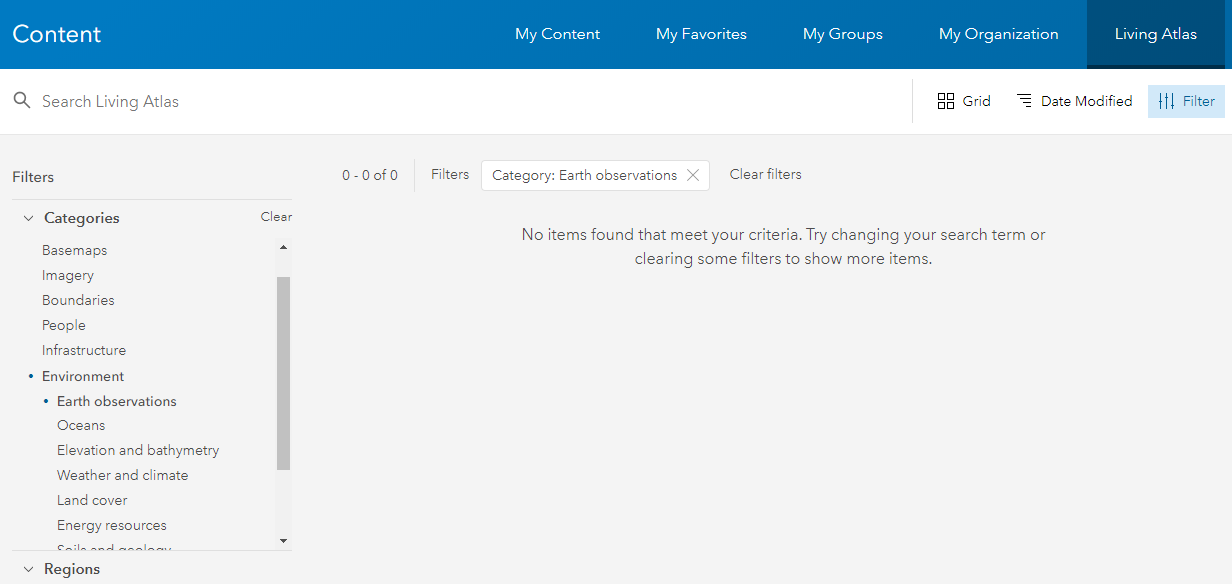Select the Oceans subcategory
Screen dimensions: 1232x584
[x=81, y=425]
